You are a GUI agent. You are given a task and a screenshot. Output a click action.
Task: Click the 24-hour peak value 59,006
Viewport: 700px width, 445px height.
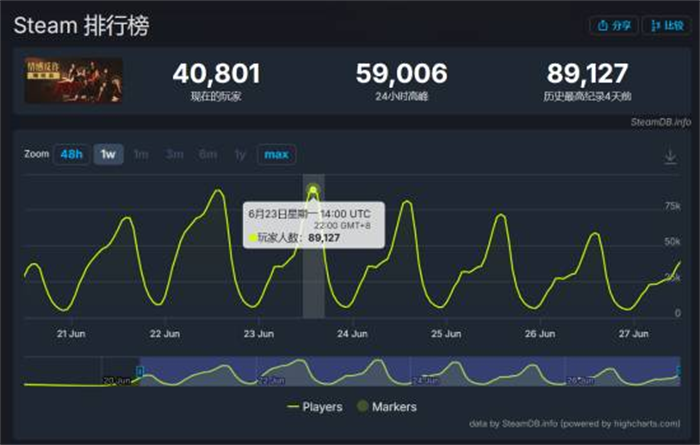(402, 74)
